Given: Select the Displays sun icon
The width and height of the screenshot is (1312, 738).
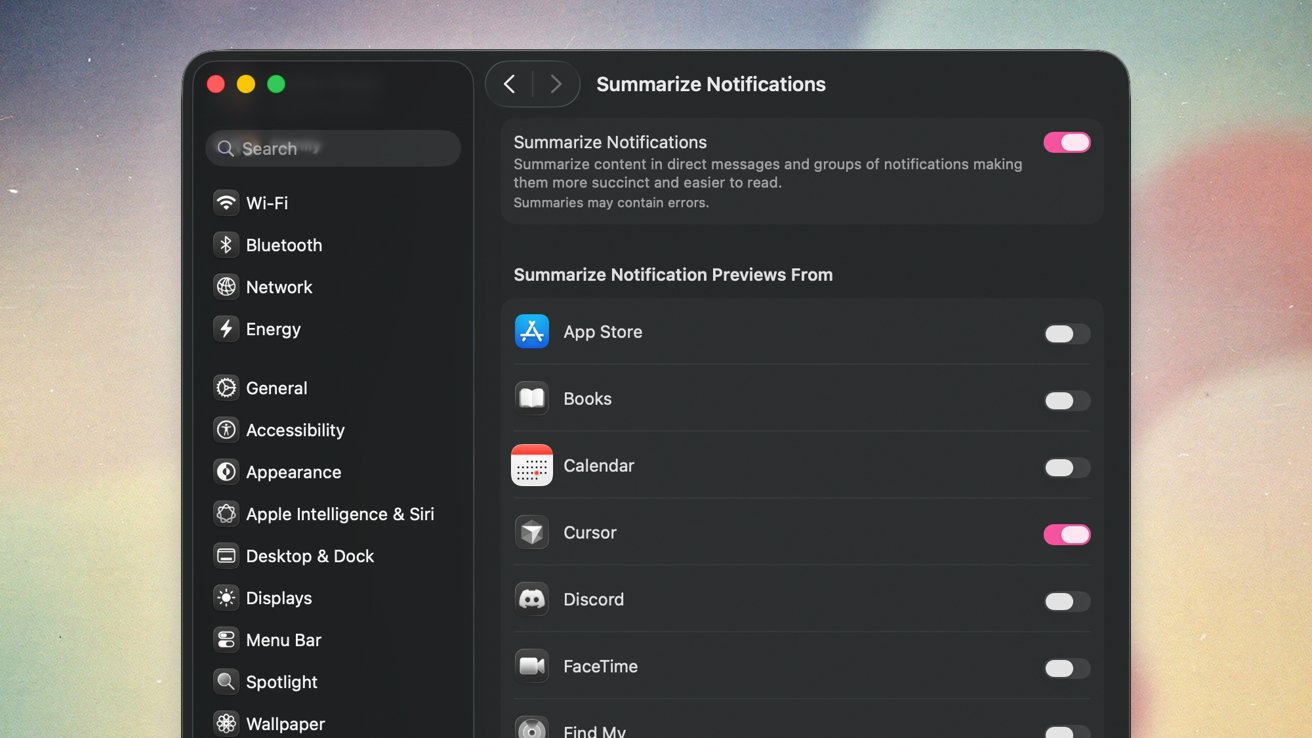Looking at the screenshot, I should click(x=226, y=598).
